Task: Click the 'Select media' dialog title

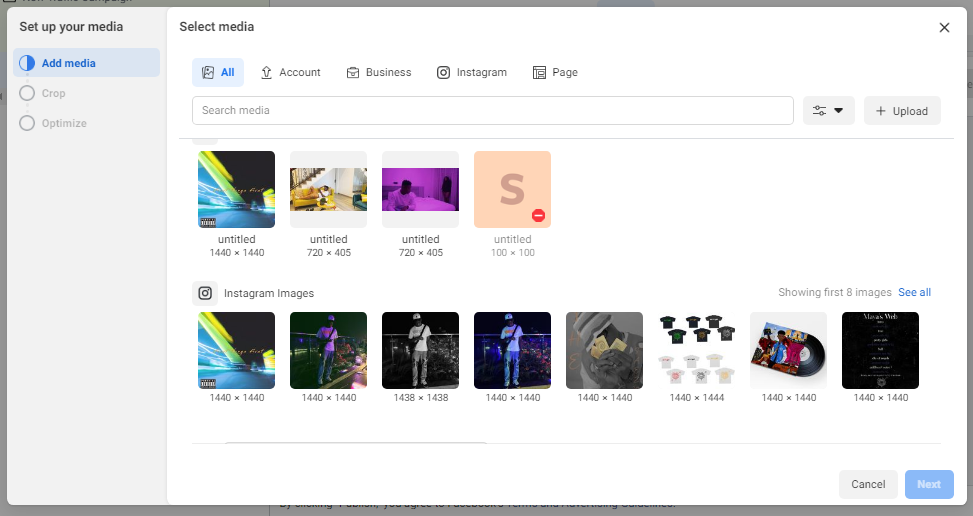Action: tap(217, 27)
